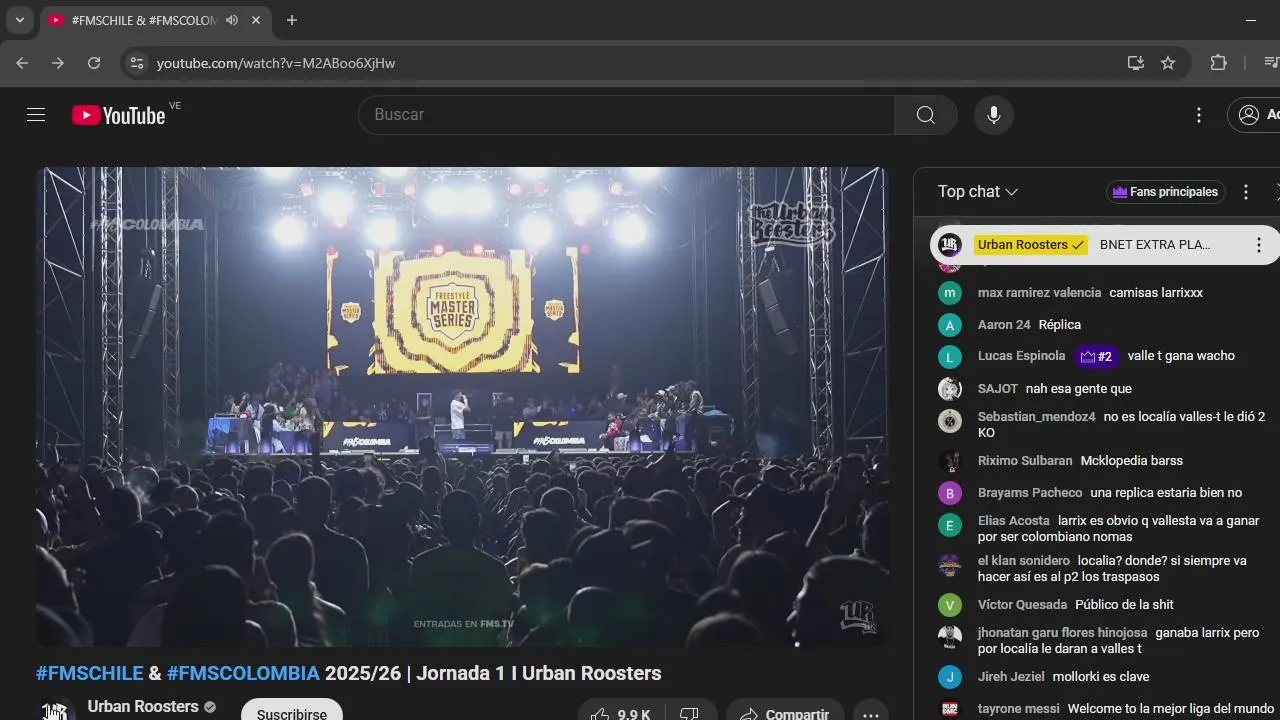The width and height of the screenshot is (1280, 720).
Task: Open Urban Roosters channel avatar below video
Action: click(x=57, y=711)
